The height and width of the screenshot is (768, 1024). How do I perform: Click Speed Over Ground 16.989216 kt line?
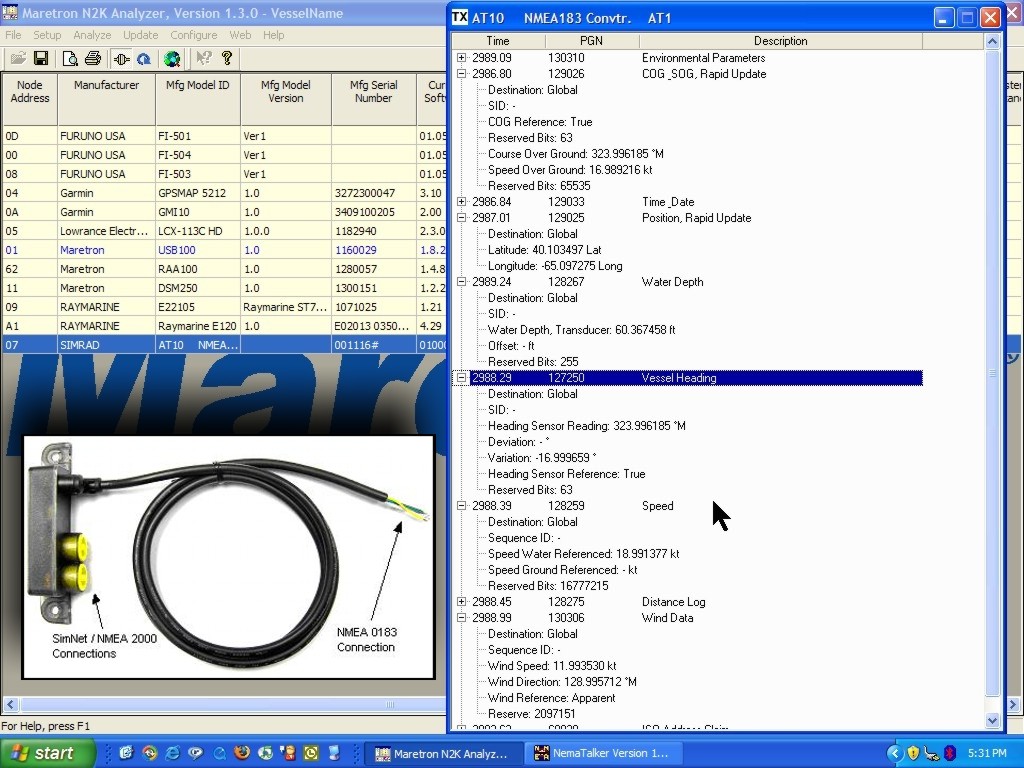tap(570, 170)
